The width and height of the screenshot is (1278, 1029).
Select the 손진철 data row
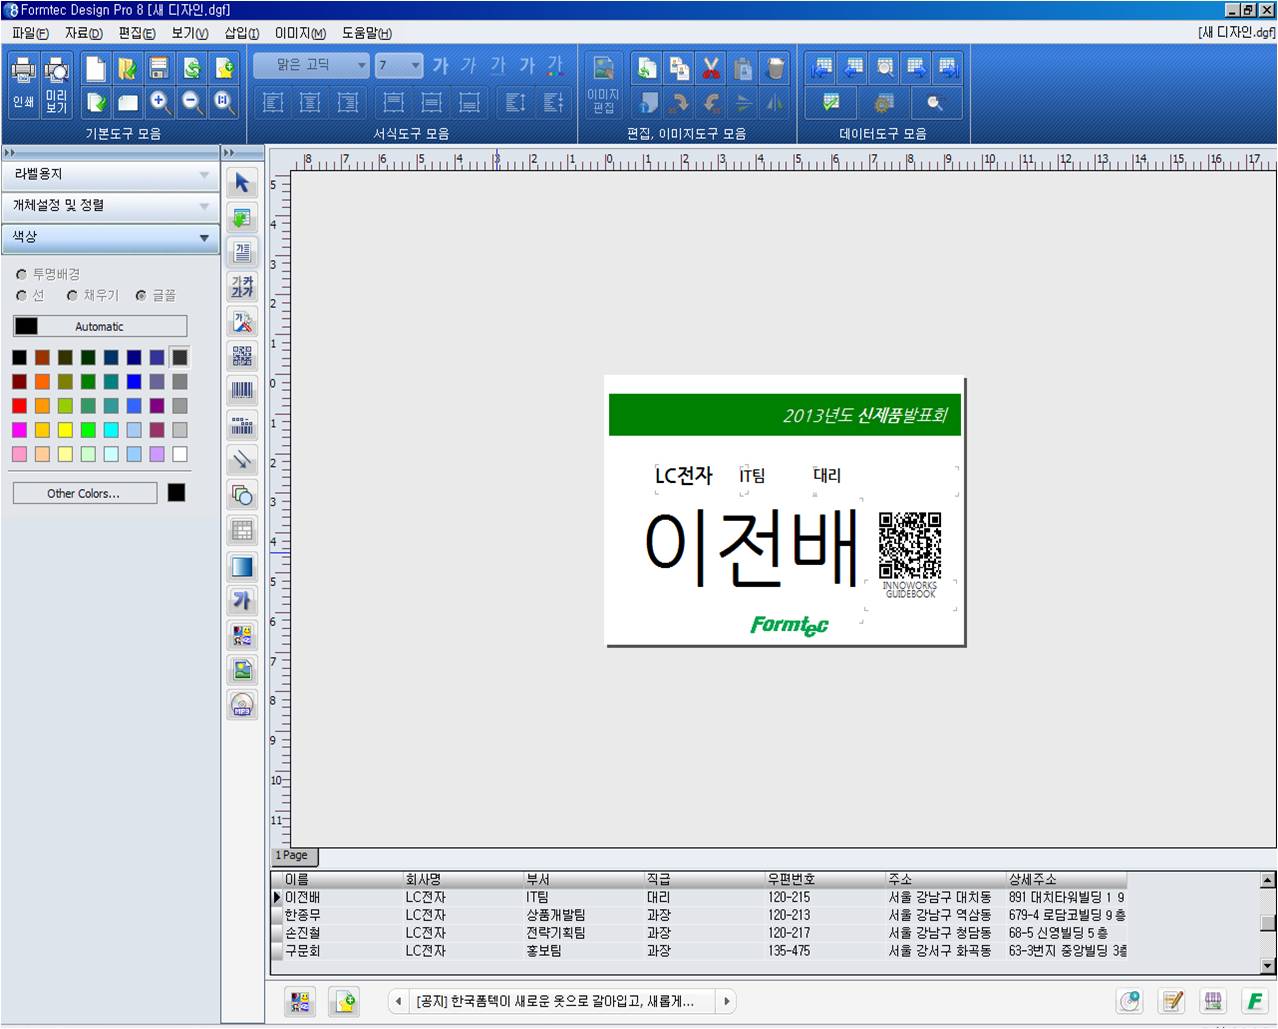point(698,933)
